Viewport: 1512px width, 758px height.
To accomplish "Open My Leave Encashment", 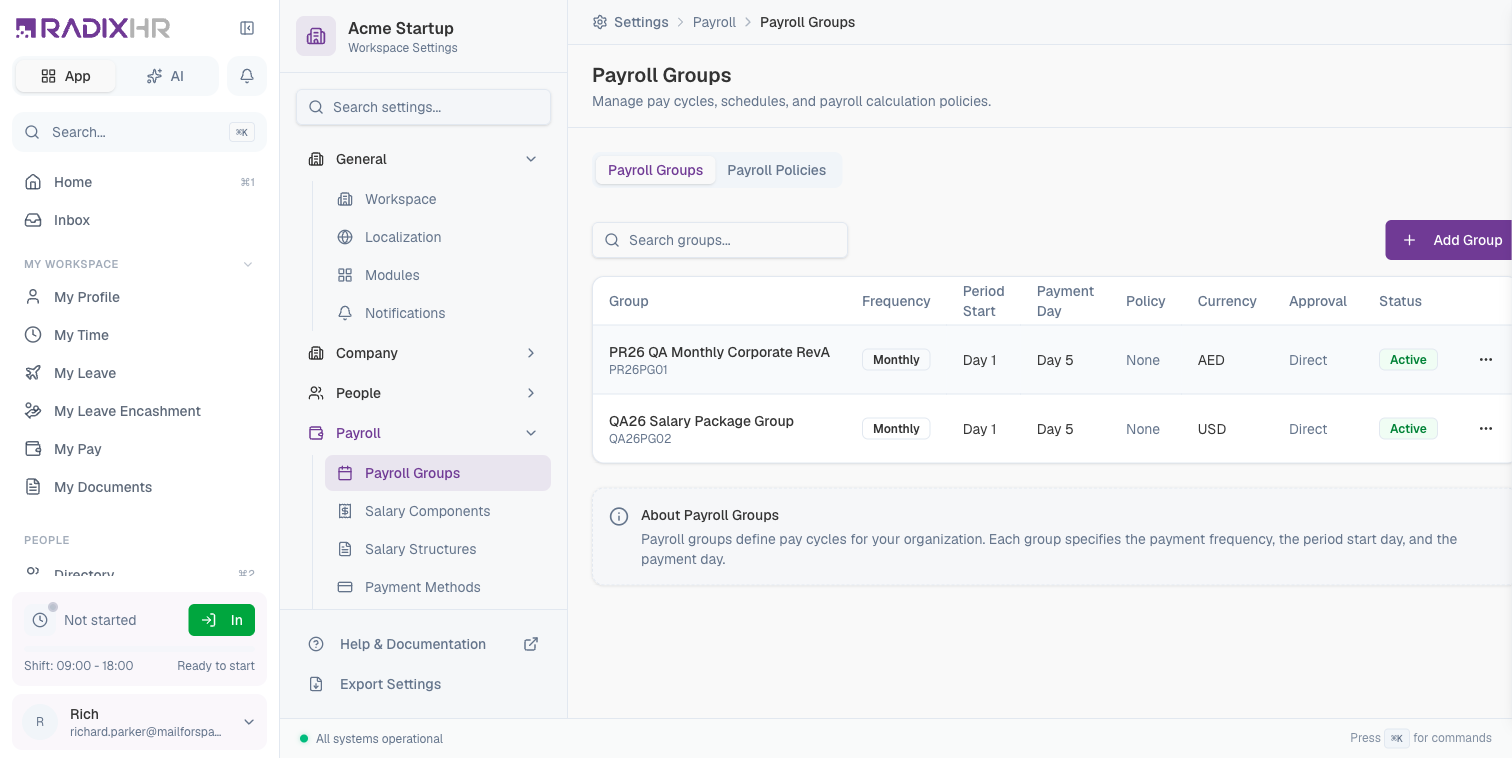I will [x=139, y=411].
